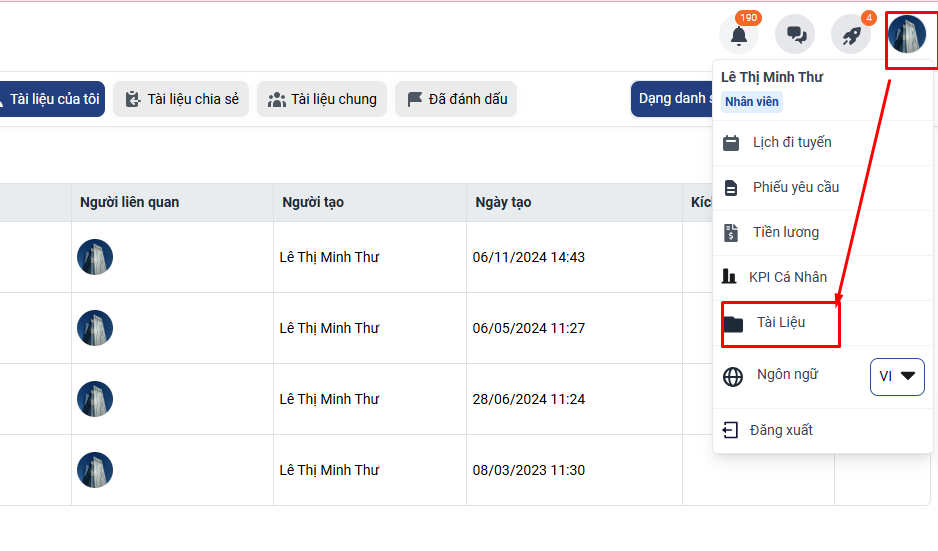
Task: Click Đăng xuất to log out
Action: 780,430
